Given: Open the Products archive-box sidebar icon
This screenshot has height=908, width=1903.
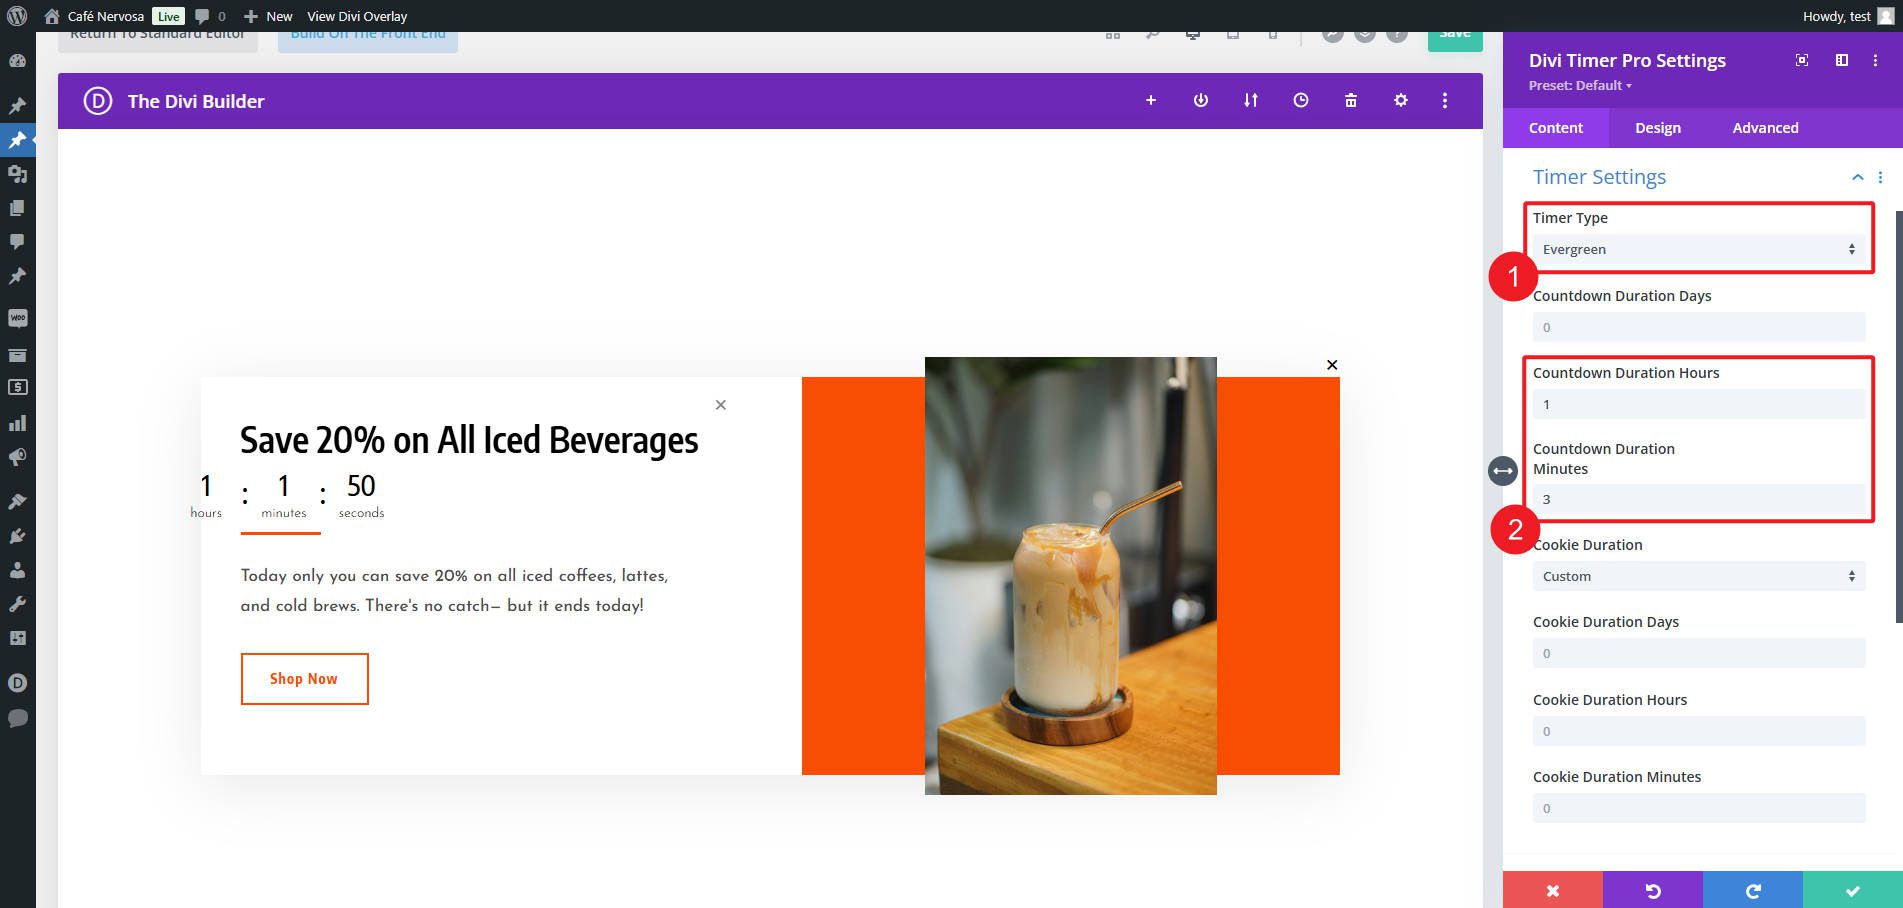Looking at the screenshot, I should point(17,355).
